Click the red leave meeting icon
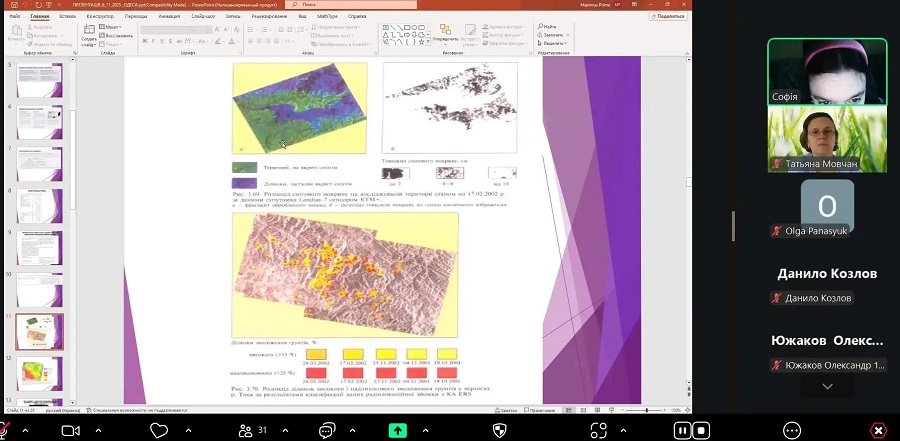Viewport: 900px width, 441px height. [x=879, y=430]
